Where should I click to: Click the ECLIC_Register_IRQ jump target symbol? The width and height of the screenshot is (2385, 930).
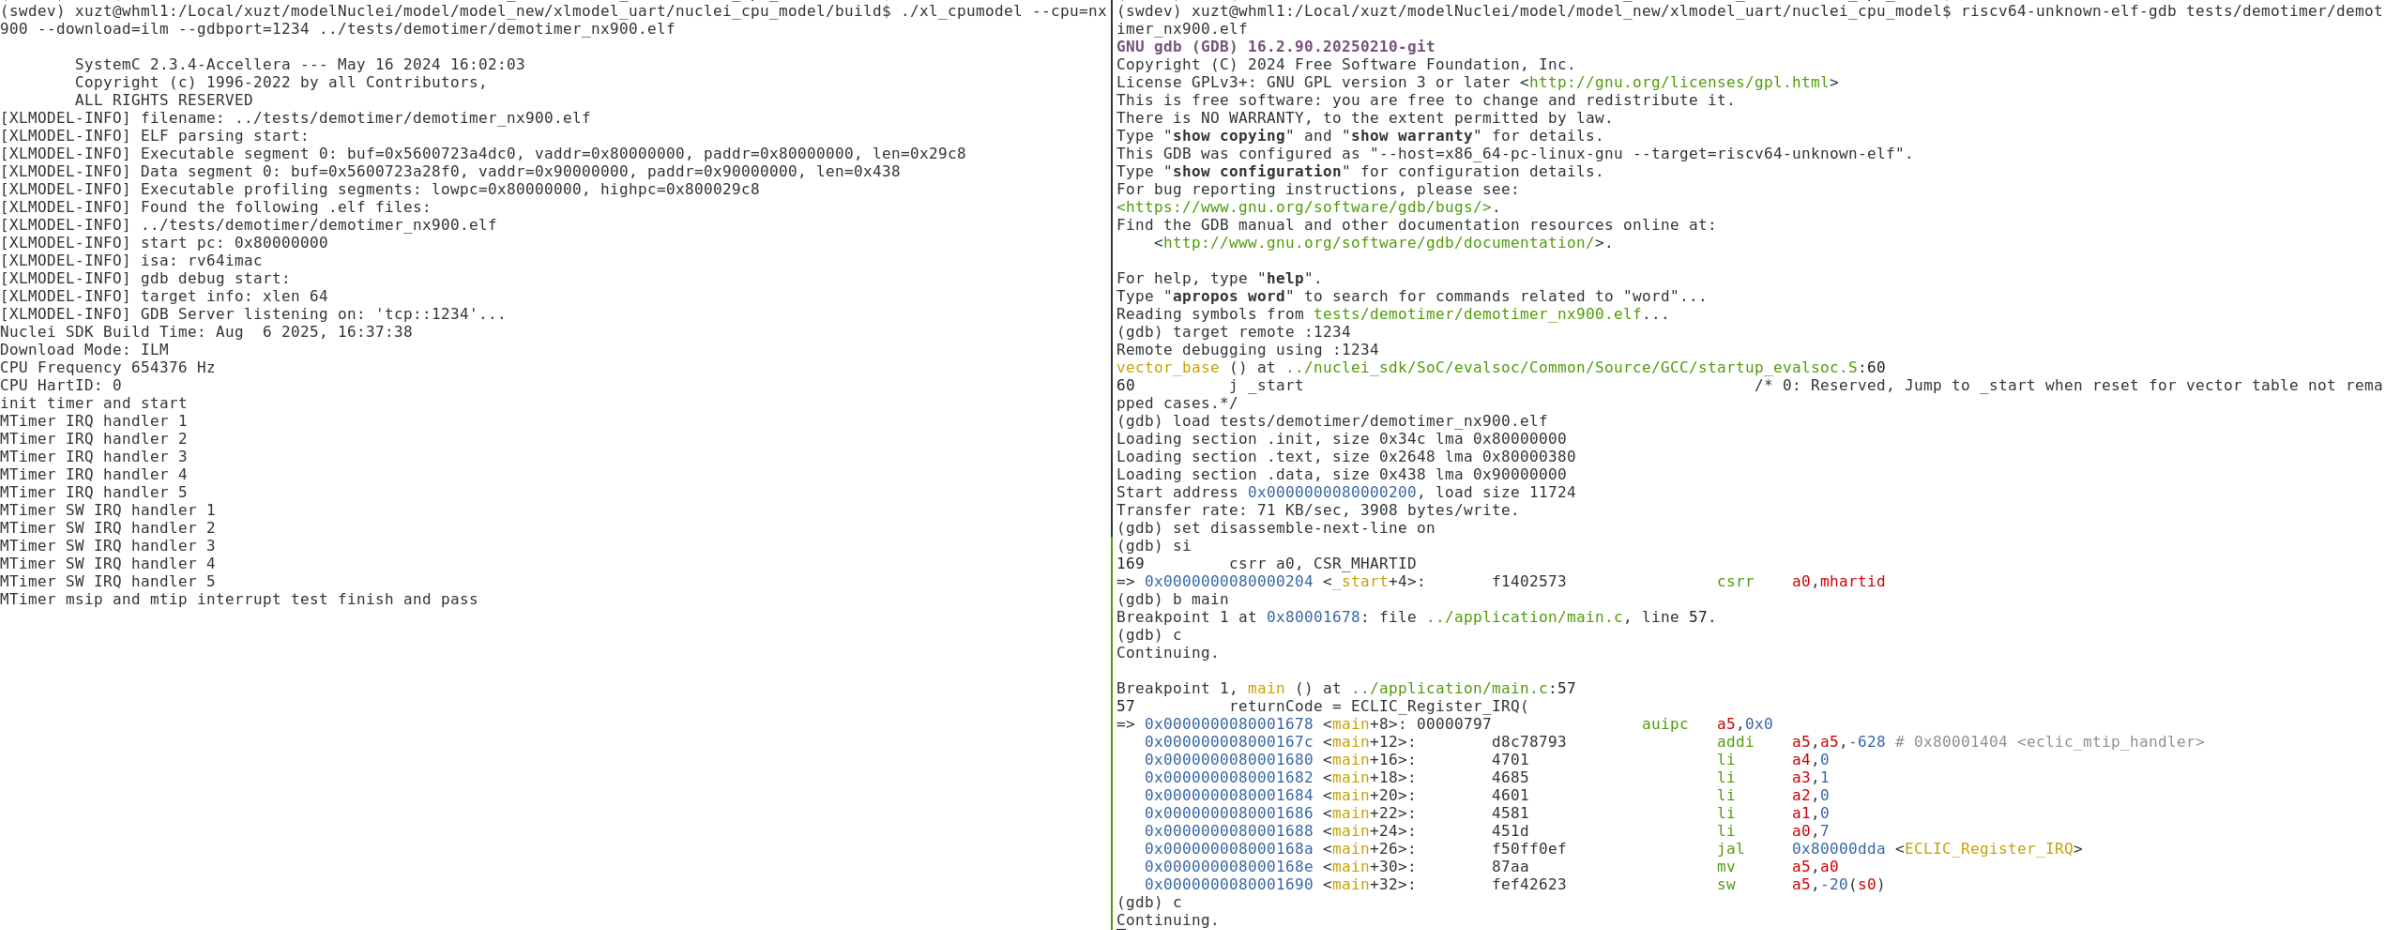pos(1990,848)
